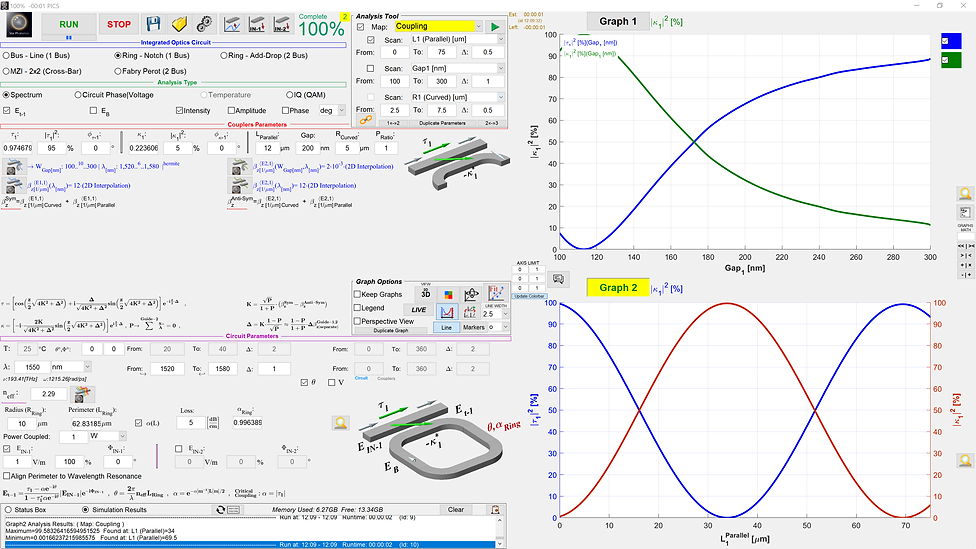Click the orange chain link icon
976x549 pixels.
coord(365,121)
